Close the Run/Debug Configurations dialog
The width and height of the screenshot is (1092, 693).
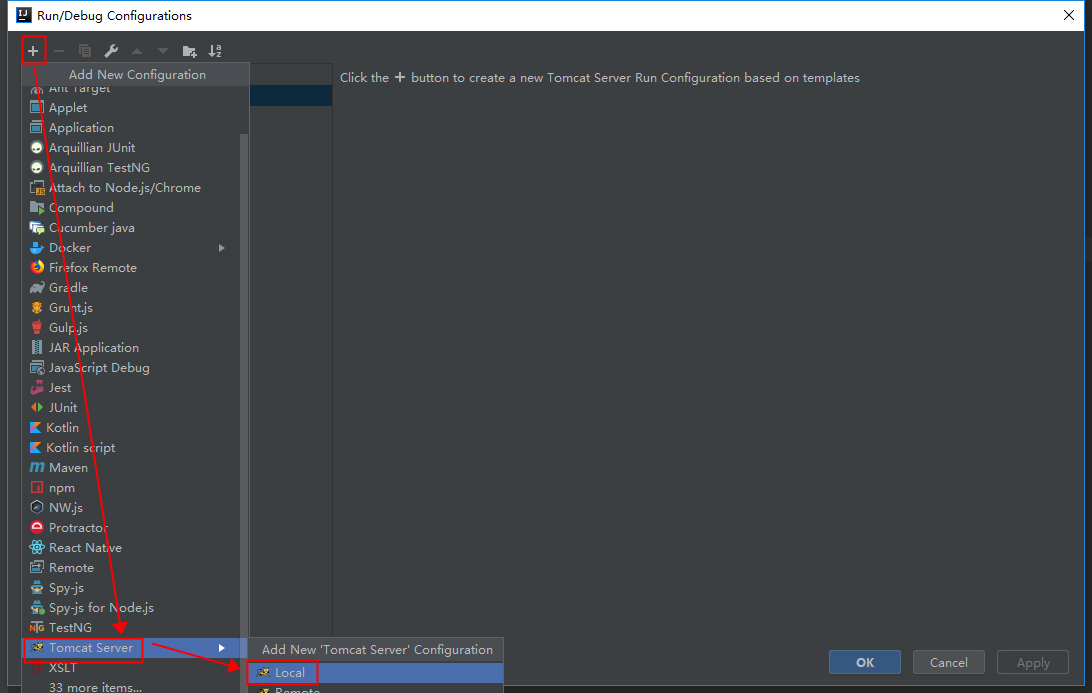[1069, 15]
